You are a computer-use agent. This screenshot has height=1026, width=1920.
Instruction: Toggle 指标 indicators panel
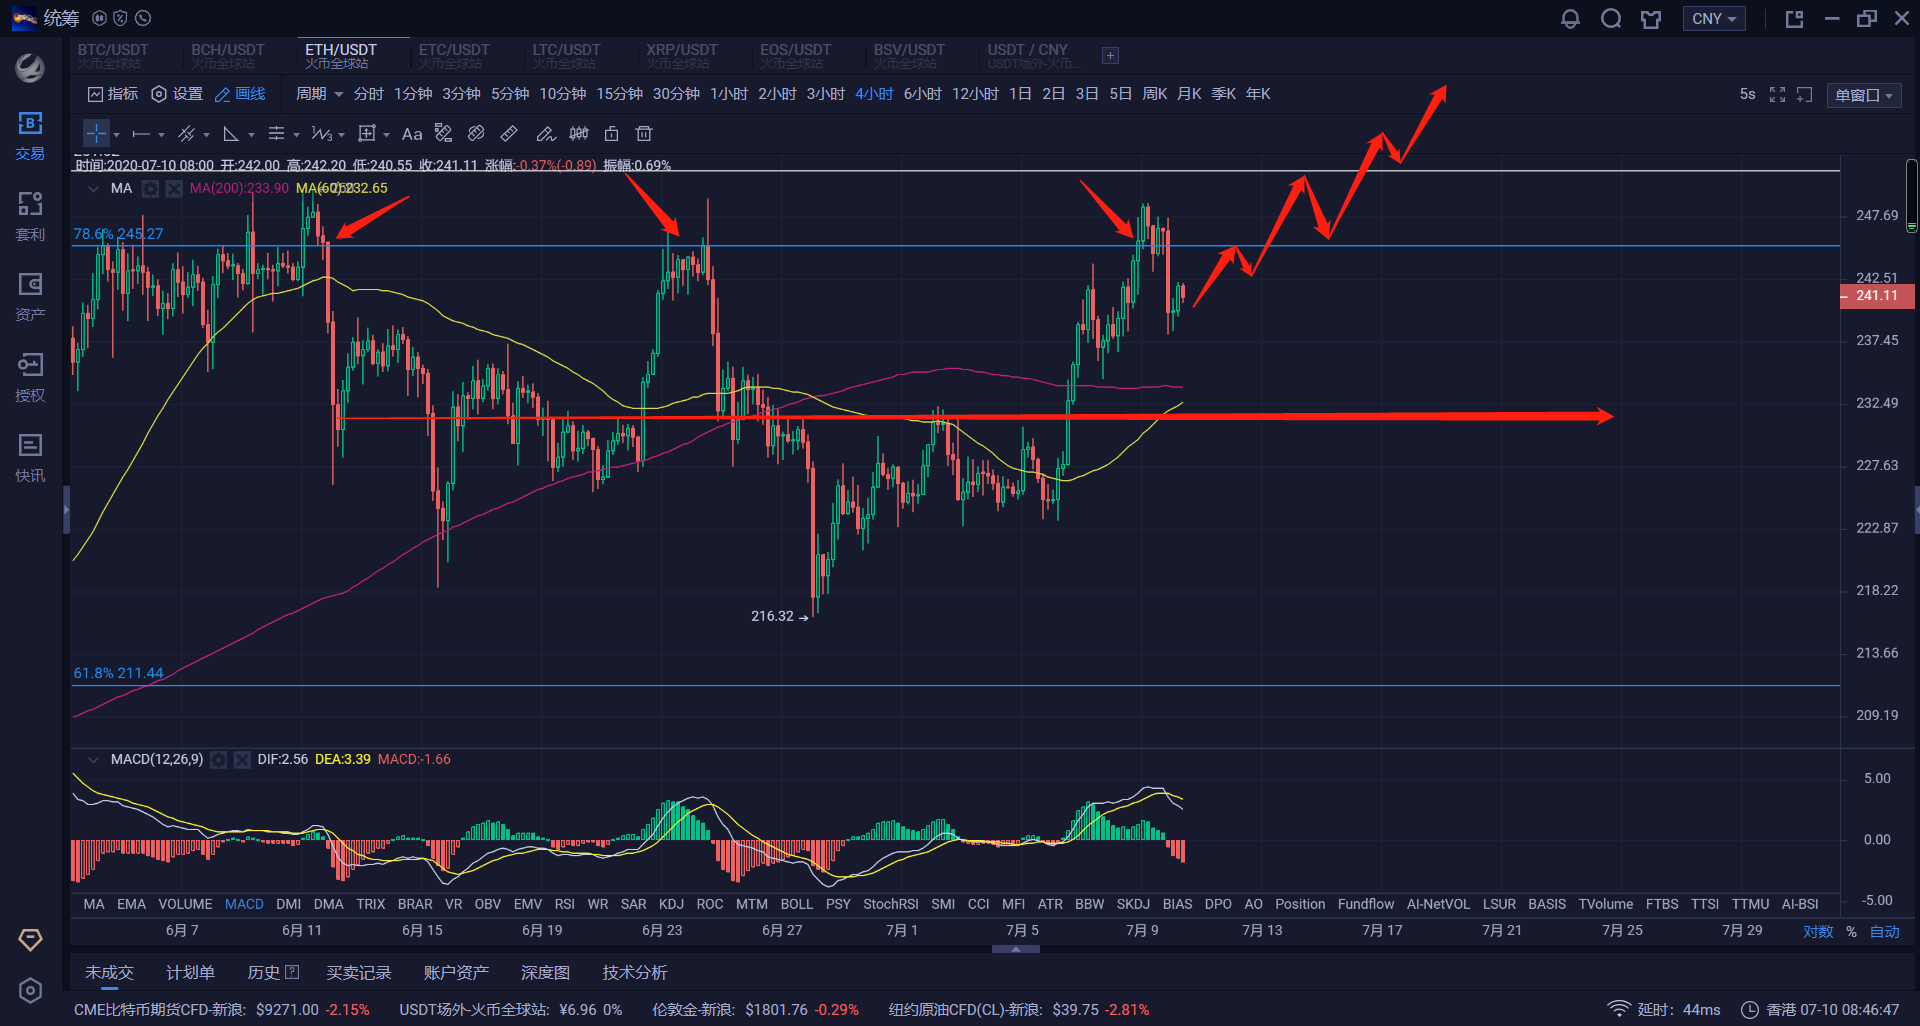coord(113,94)
